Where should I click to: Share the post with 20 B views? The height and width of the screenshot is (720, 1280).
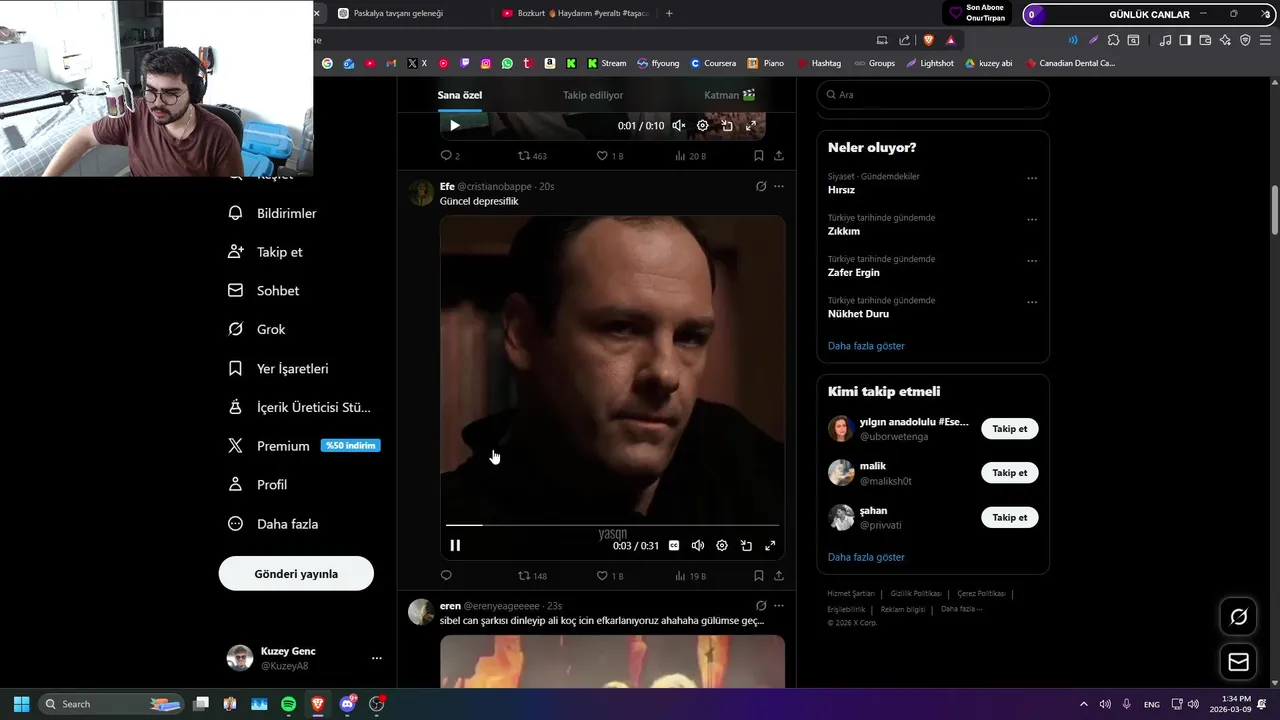[779, 155]
